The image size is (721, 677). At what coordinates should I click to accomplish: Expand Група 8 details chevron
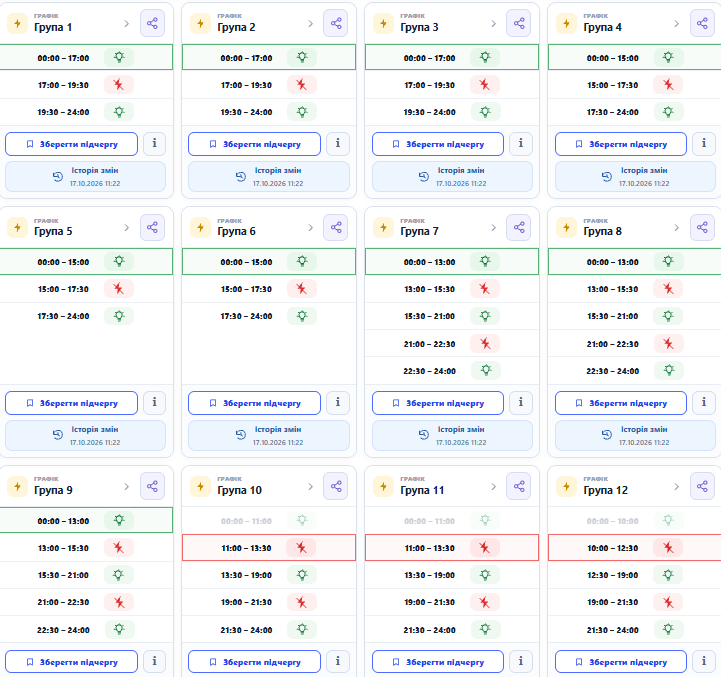tap(677, 228)
